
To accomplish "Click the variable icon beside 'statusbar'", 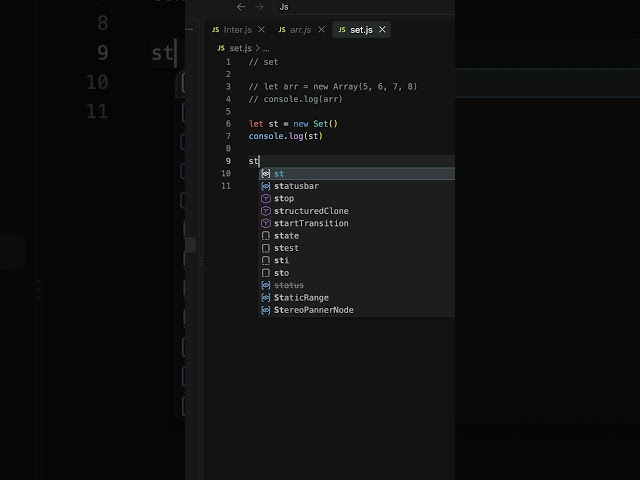I will pos(266,186).
